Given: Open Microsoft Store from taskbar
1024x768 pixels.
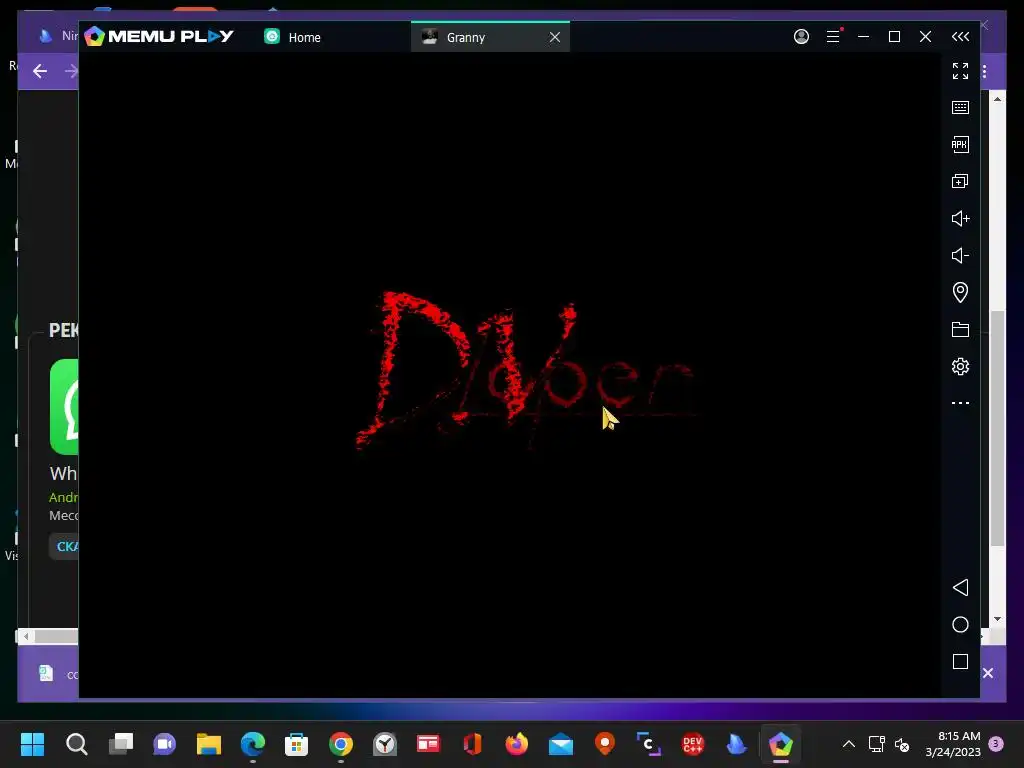Looking at the screenshot, I should pos(296,744).
